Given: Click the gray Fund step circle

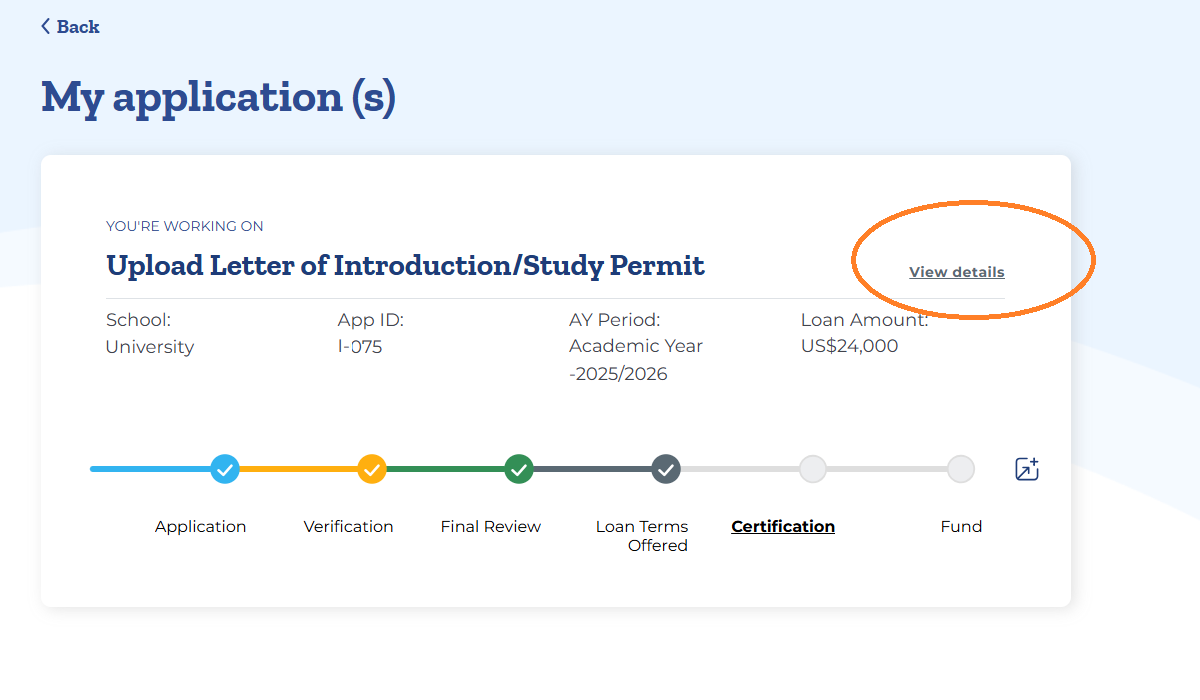Looking at the screenshot, I should click(961, 469).
